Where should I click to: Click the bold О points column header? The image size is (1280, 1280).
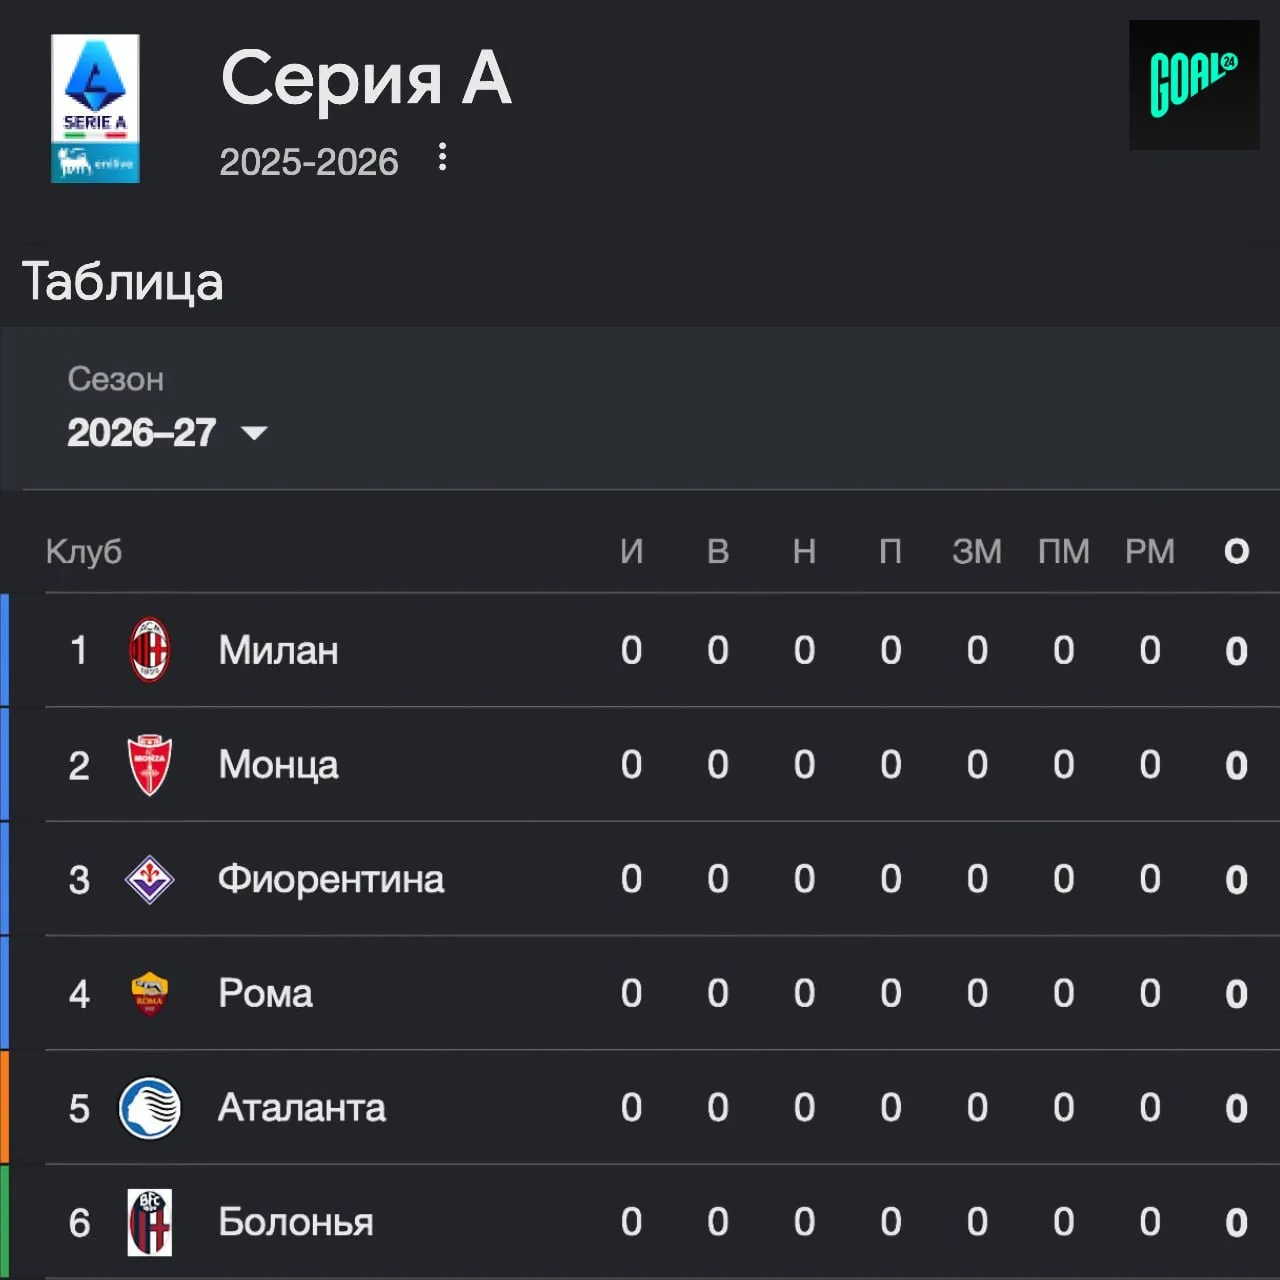tap(1237, 551)
